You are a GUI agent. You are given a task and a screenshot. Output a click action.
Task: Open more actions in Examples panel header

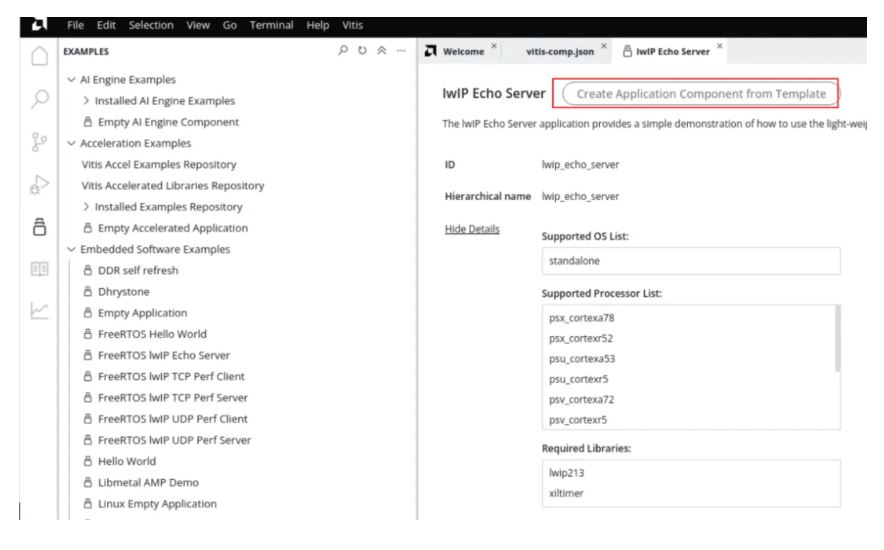coord(401,50)
